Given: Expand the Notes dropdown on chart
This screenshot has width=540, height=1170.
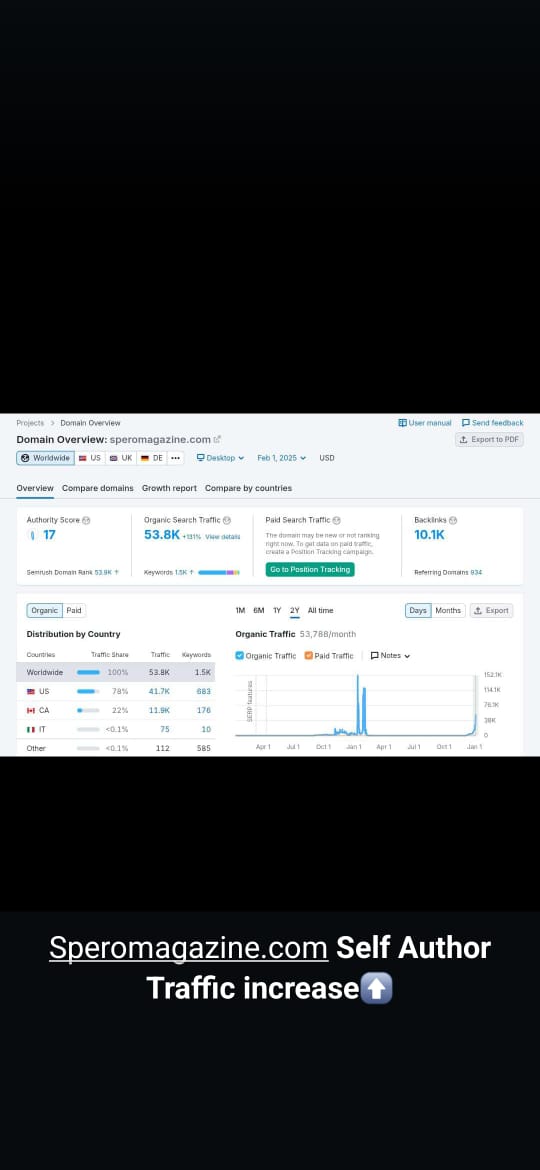Looking at the screenshot, I should coord(391,655).
